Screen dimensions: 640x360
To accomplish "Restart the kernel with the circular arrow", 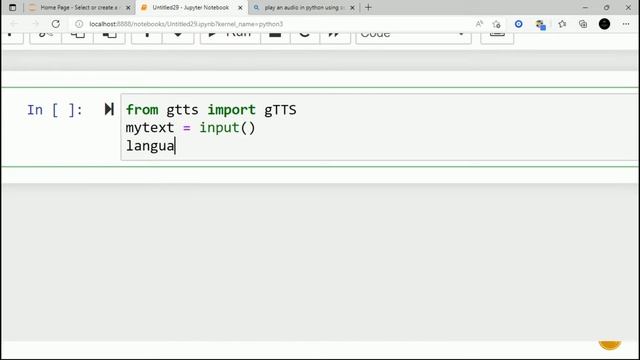I will pos(305,37).
